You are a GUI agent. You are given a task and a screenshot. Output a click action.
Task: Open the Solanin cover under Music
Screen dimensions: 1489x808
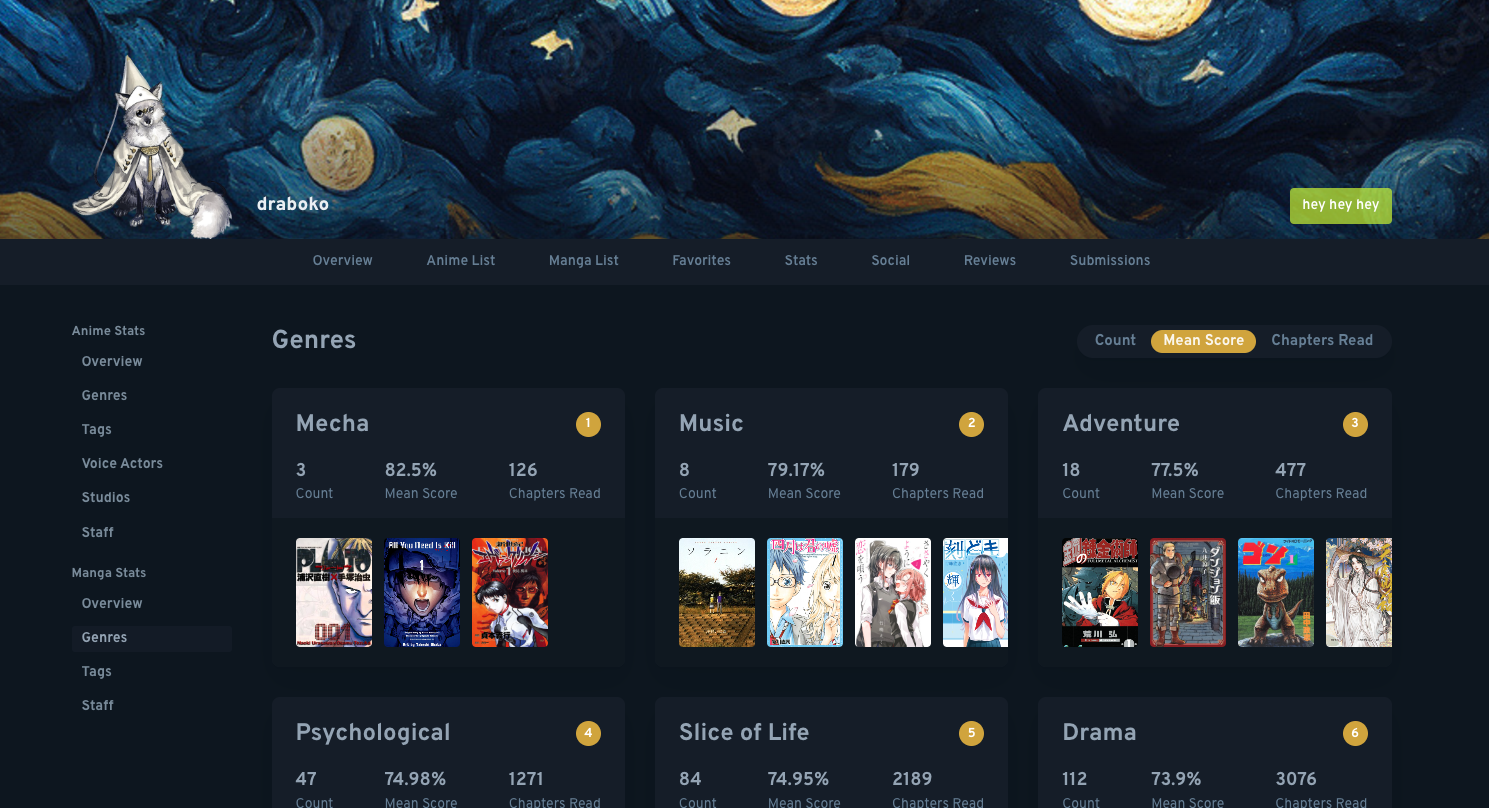pos(717,593)
